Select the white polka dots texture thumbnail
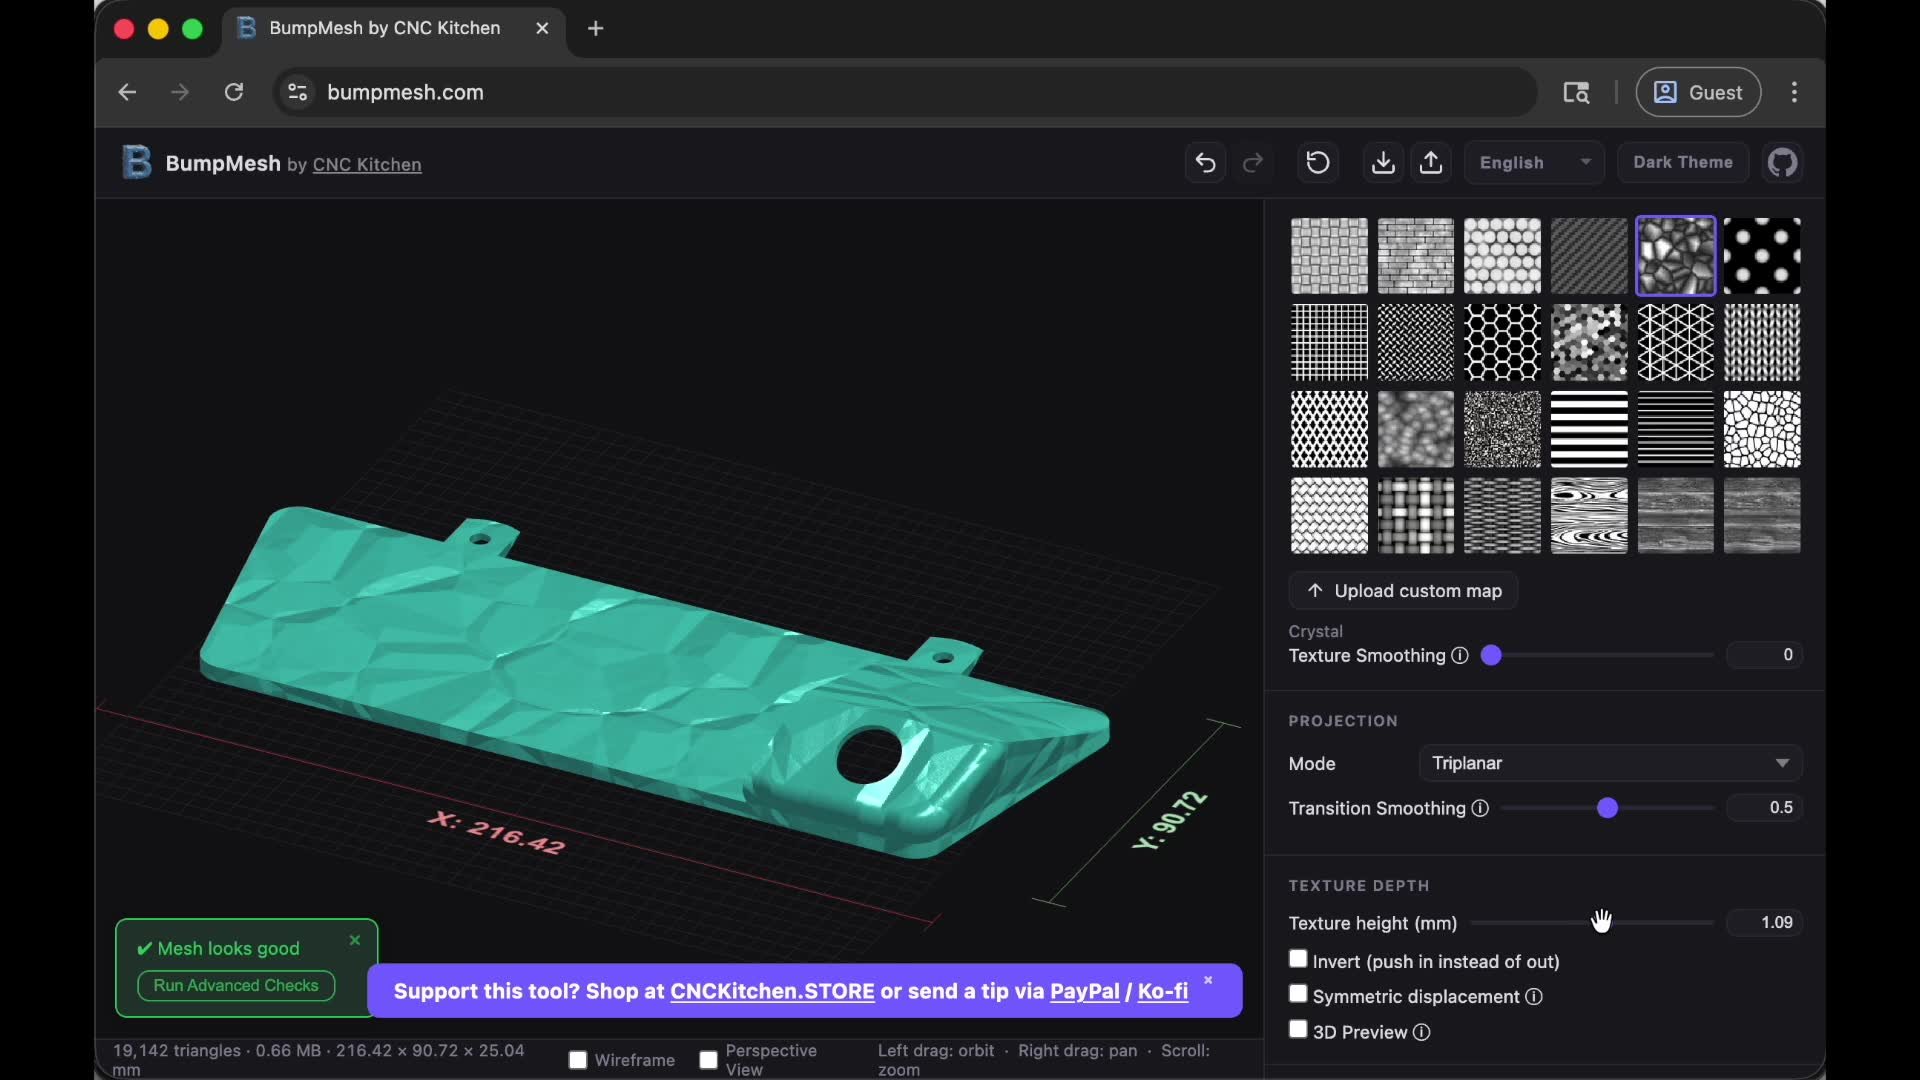The width and height of the screenshot is (1920, 1080). pyautogui.click(x=1762, y=256)
